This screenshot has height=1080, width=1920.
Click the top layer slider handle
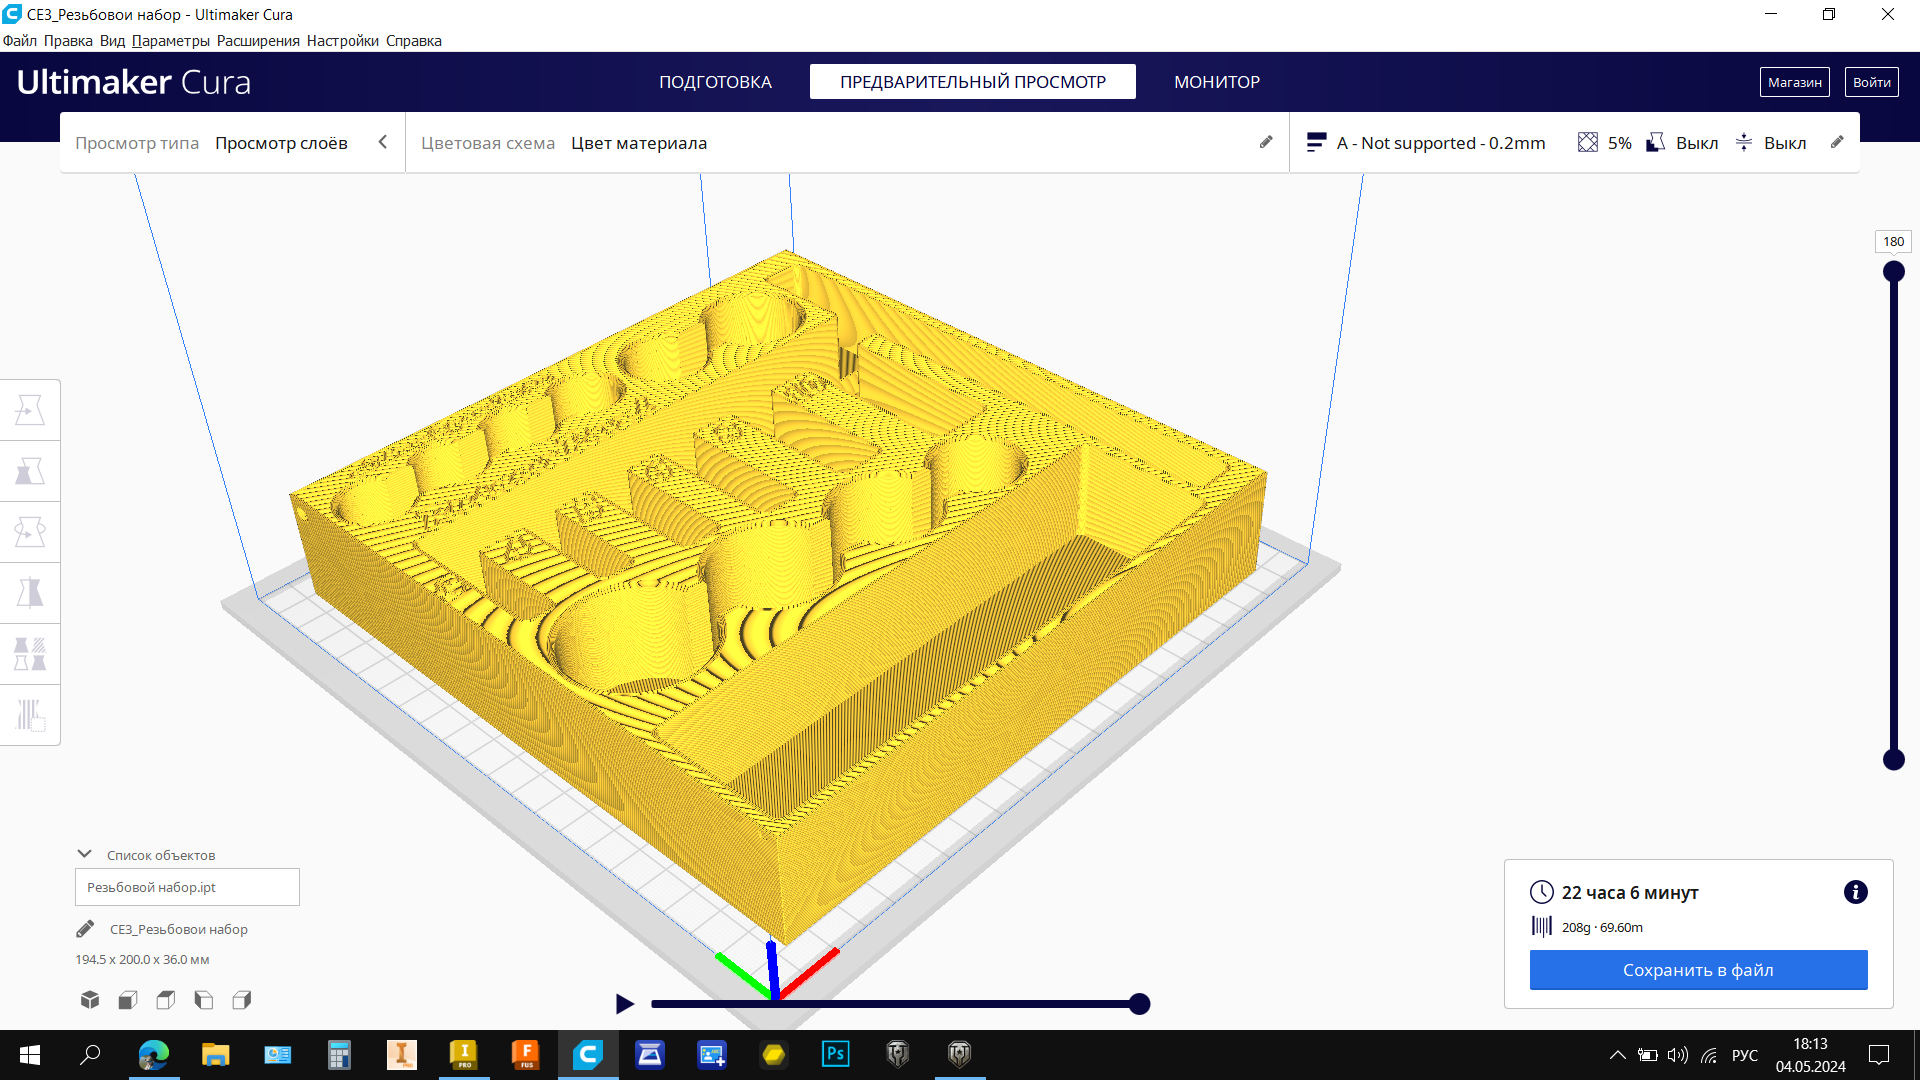[1893, 272]
